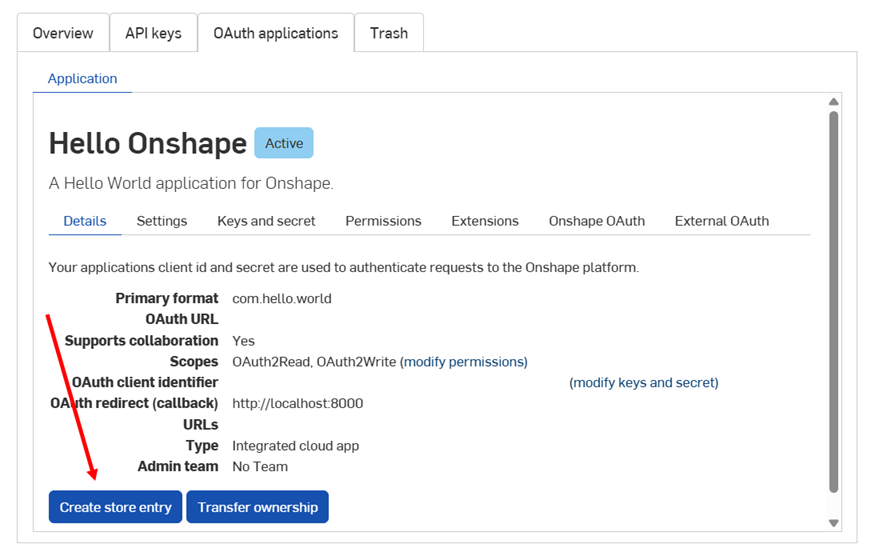The width and height of the screenshot is (871, 560).
Task: Select the OAuth applications tab
Action: 276,33
